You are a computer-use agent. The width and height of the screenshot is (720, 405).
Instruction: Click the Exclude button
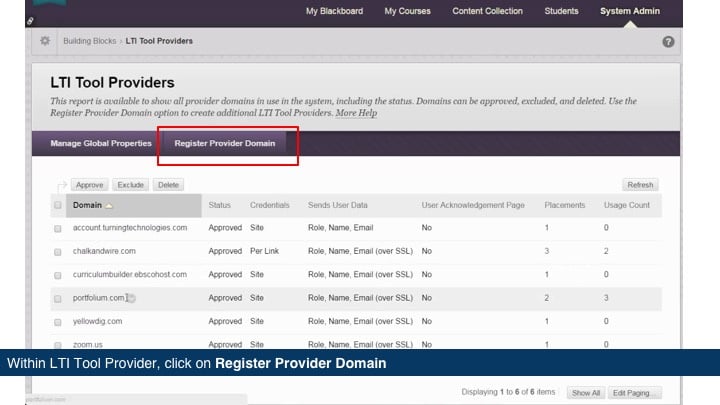tap(130, 185)
